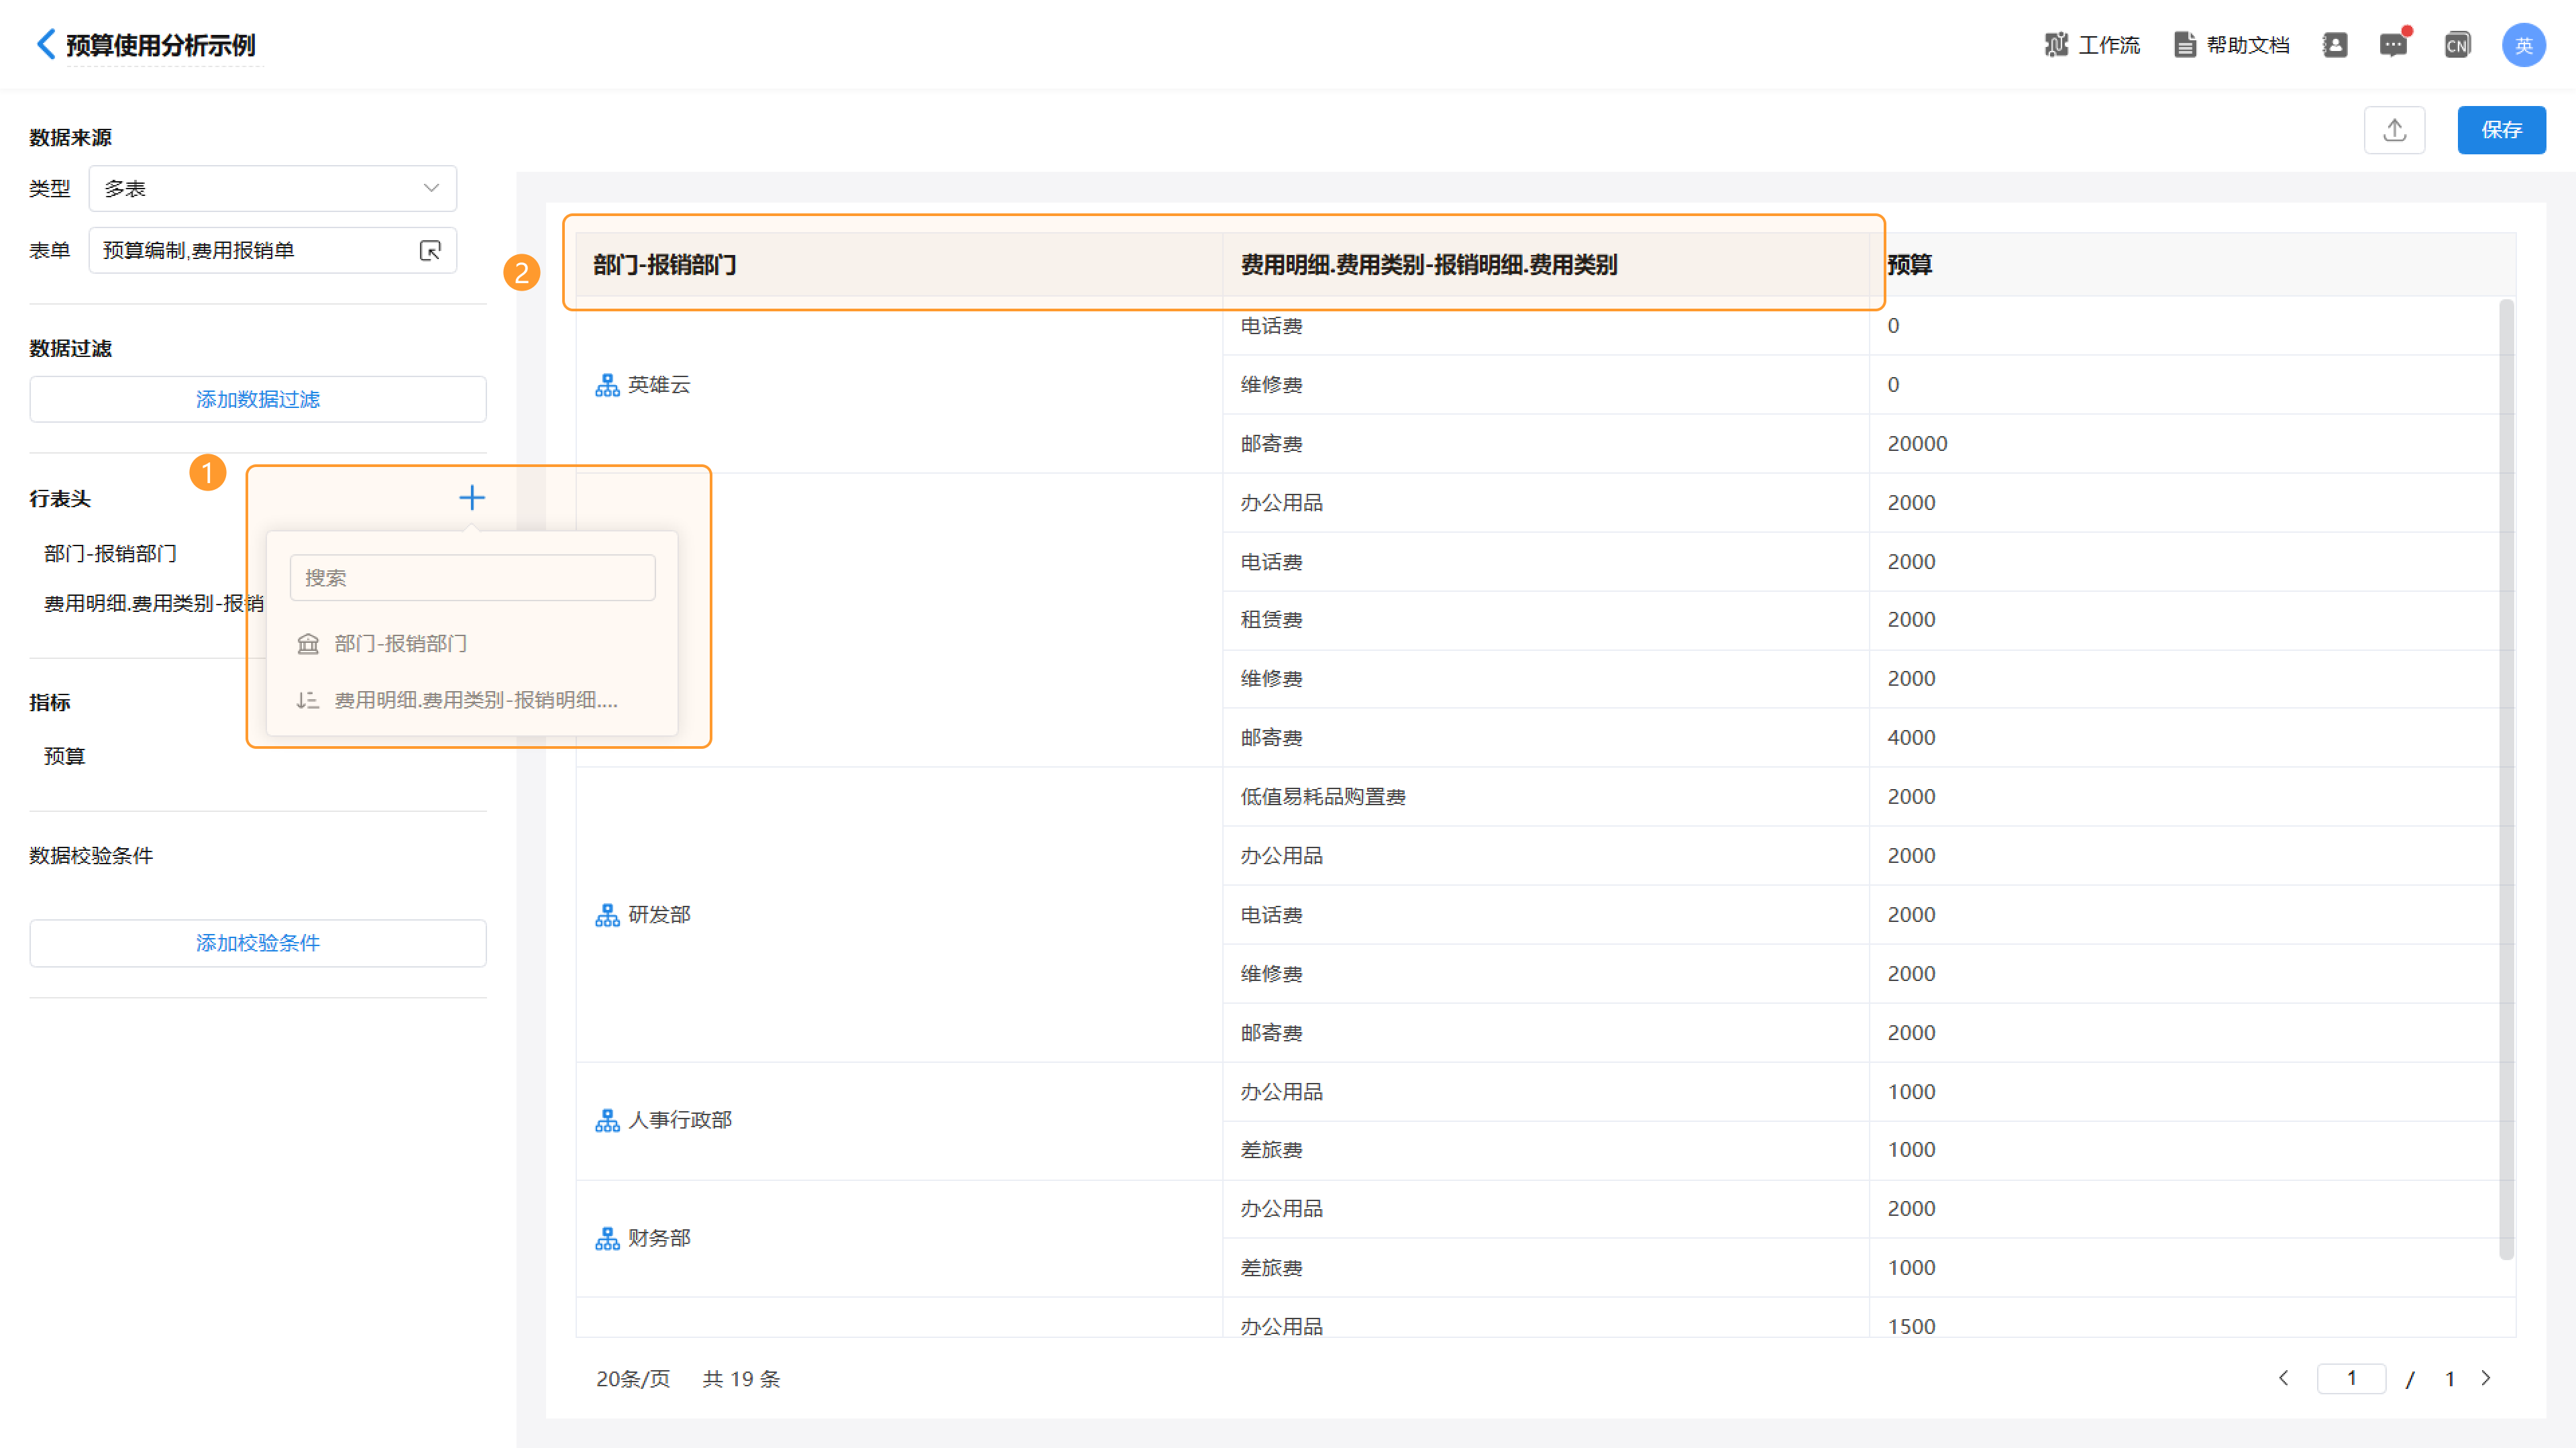Go back using the arrow beside 预算使用分析示例
2576x1448 pixels.
[x=45, y=45]
